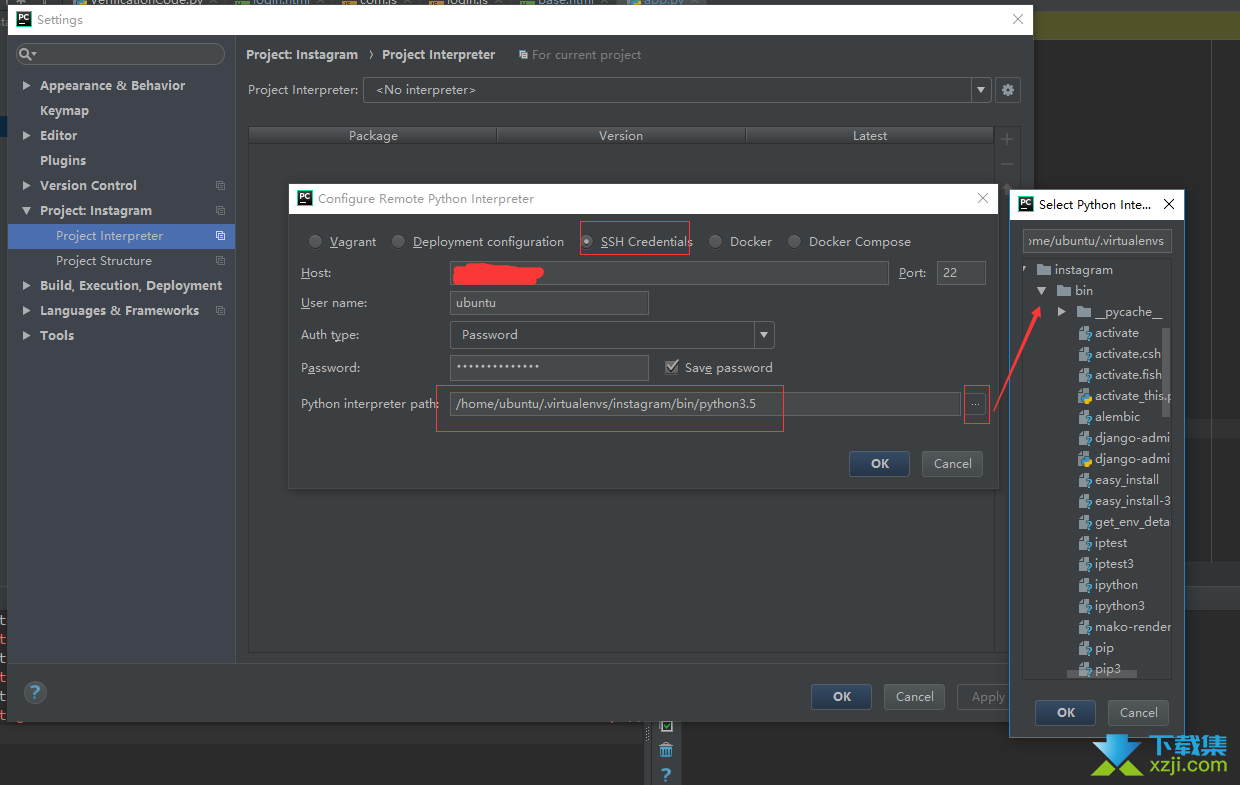
Task: Click the file icon next to activate.fish
Action: coord(1085,375)
